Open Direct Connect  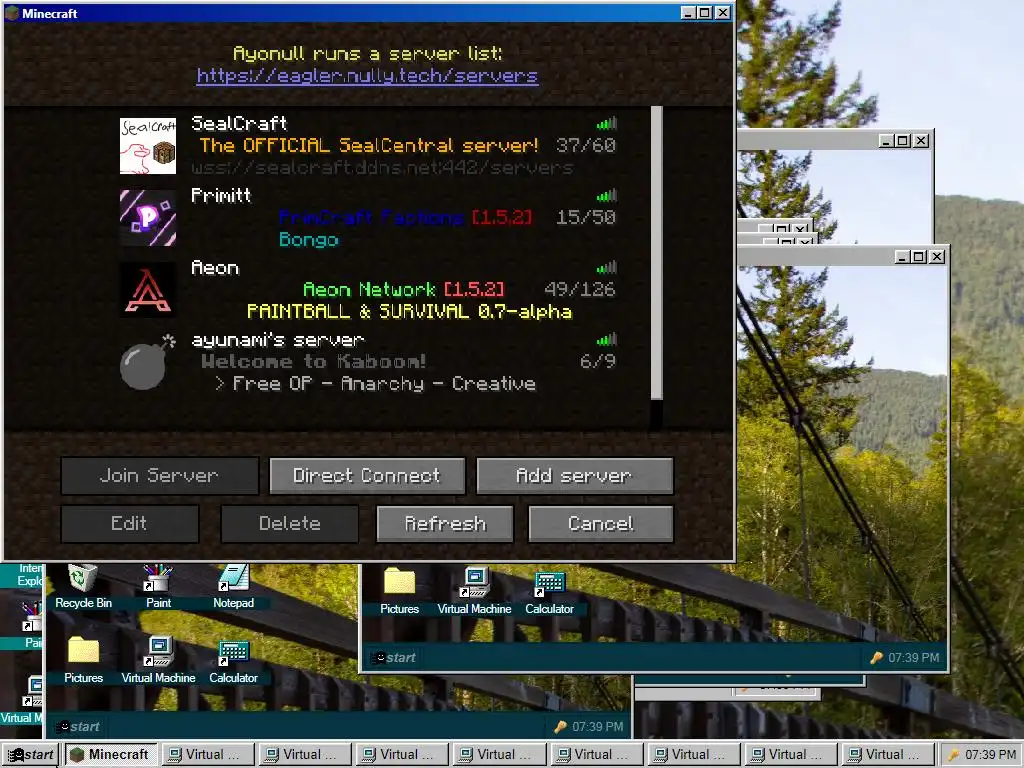(367, 475)
